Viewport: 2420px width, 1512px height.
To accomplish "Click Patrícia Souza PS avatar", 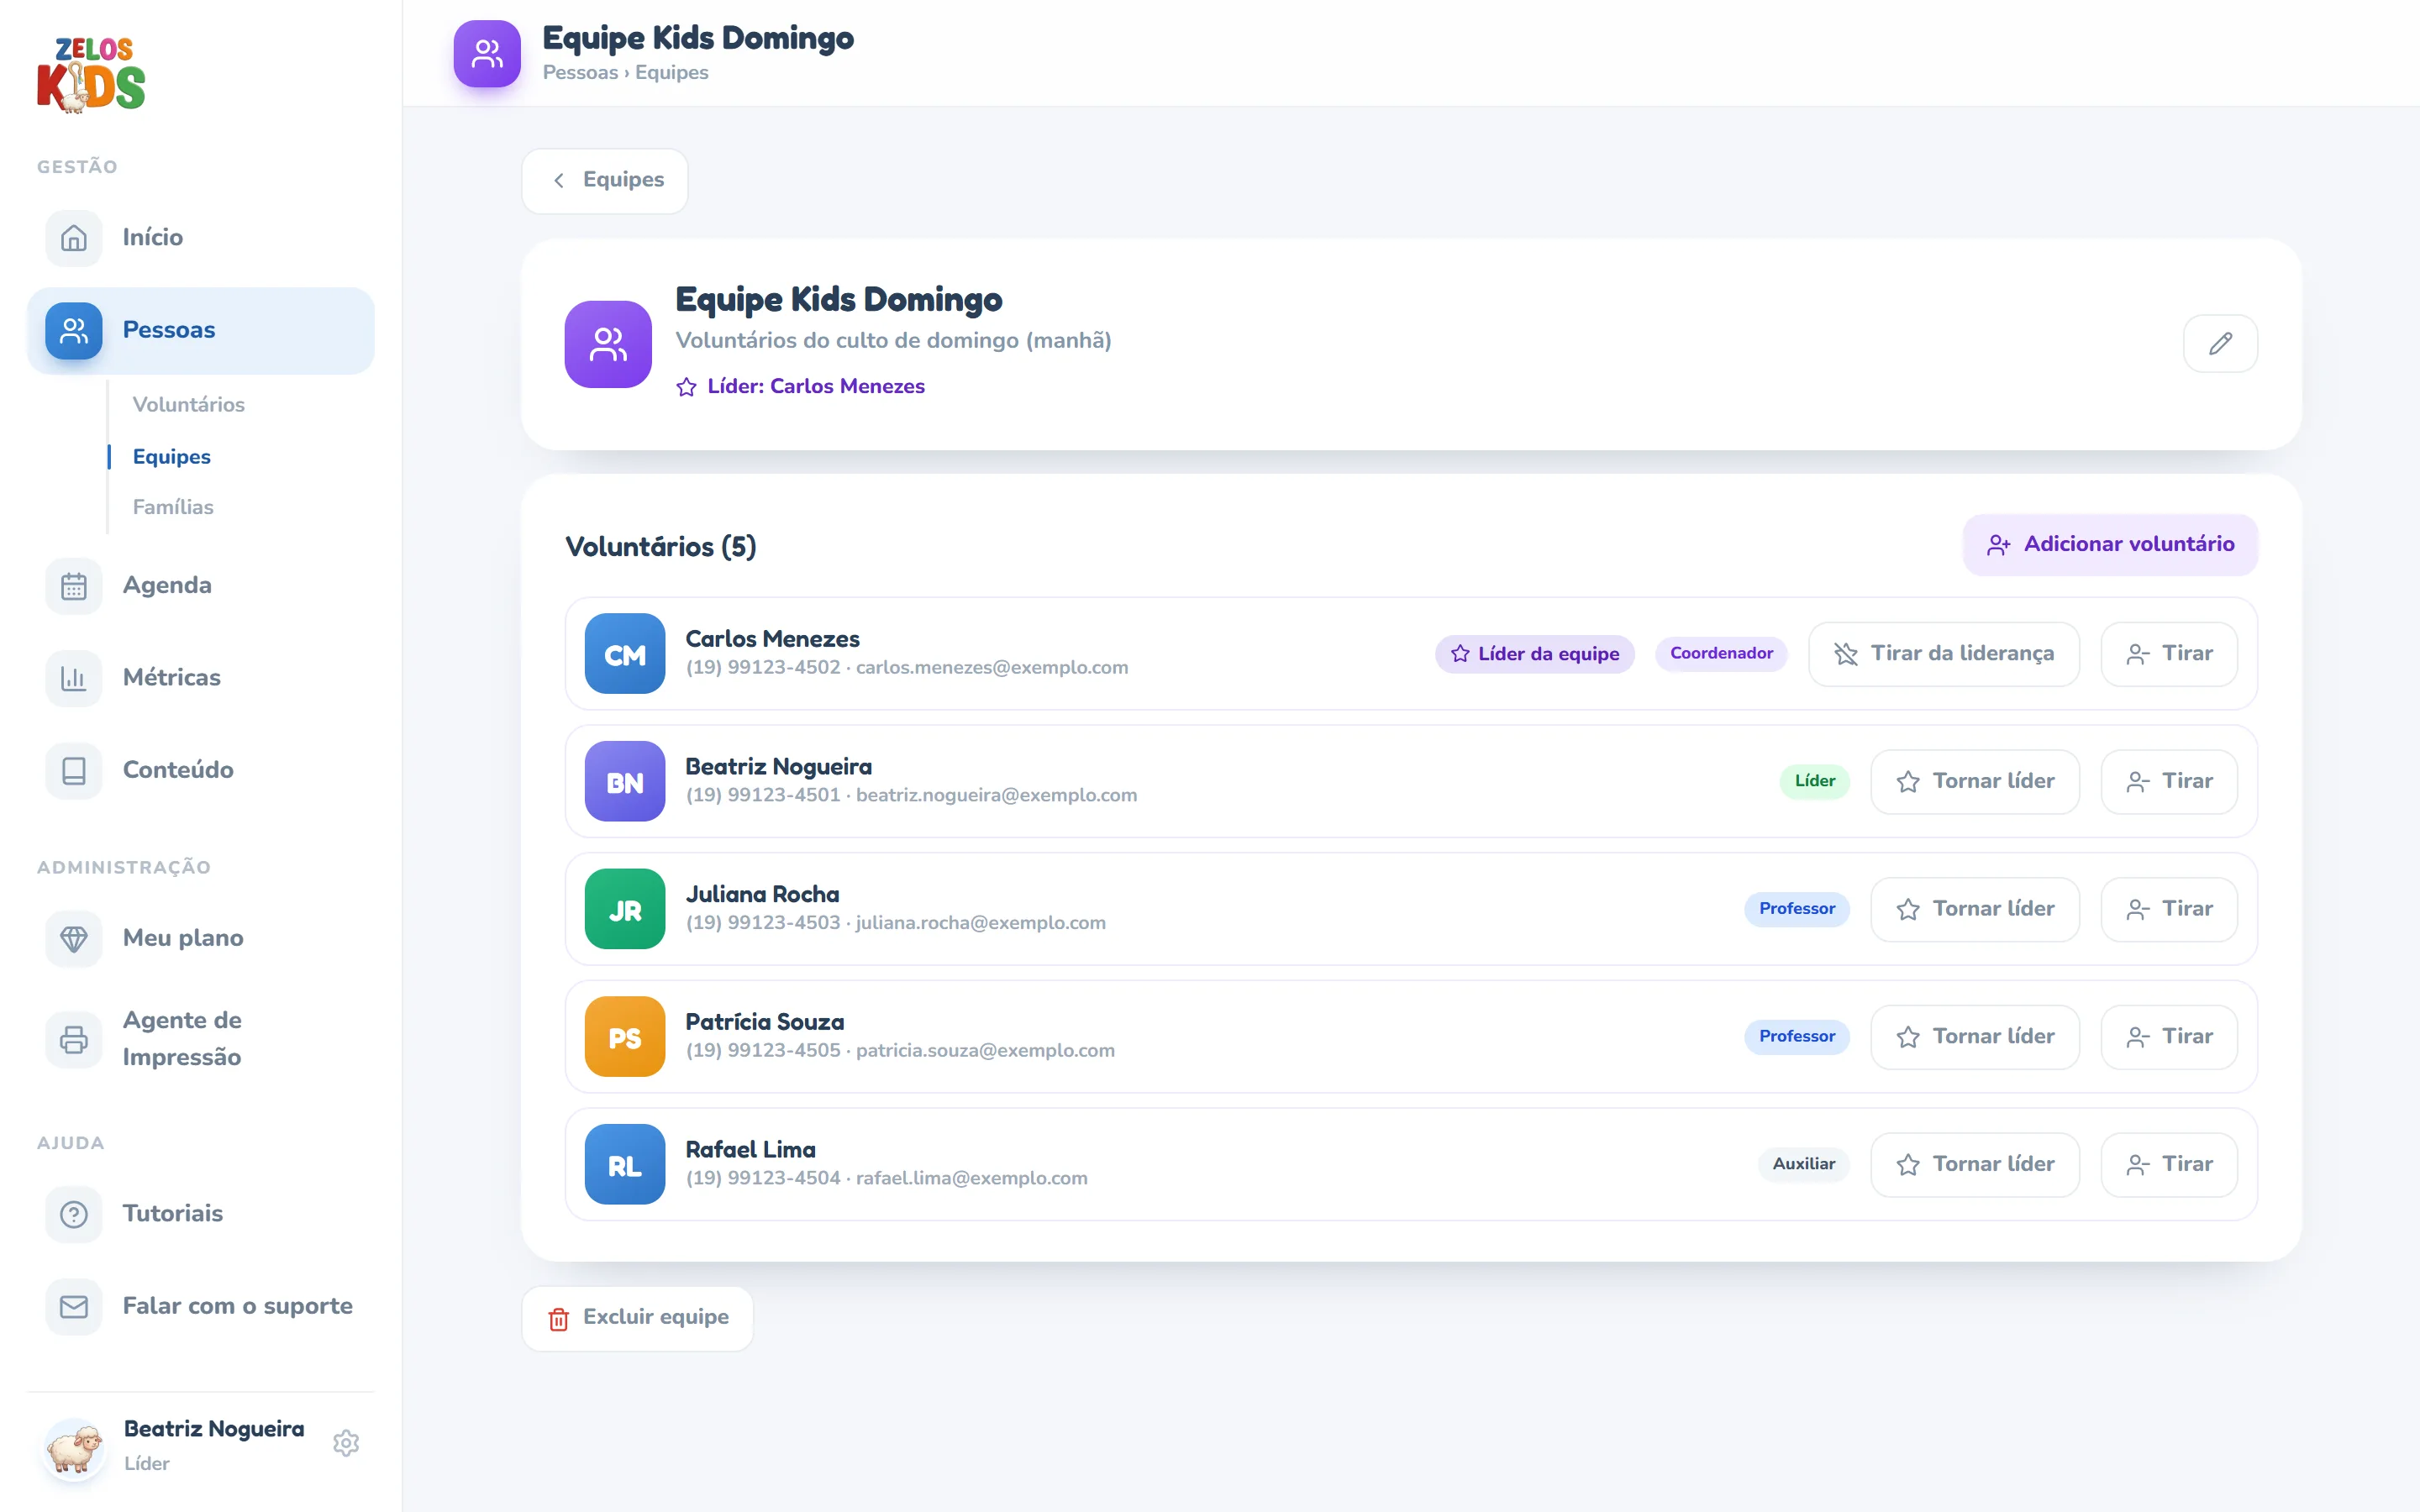I will tap(625, 1037).
